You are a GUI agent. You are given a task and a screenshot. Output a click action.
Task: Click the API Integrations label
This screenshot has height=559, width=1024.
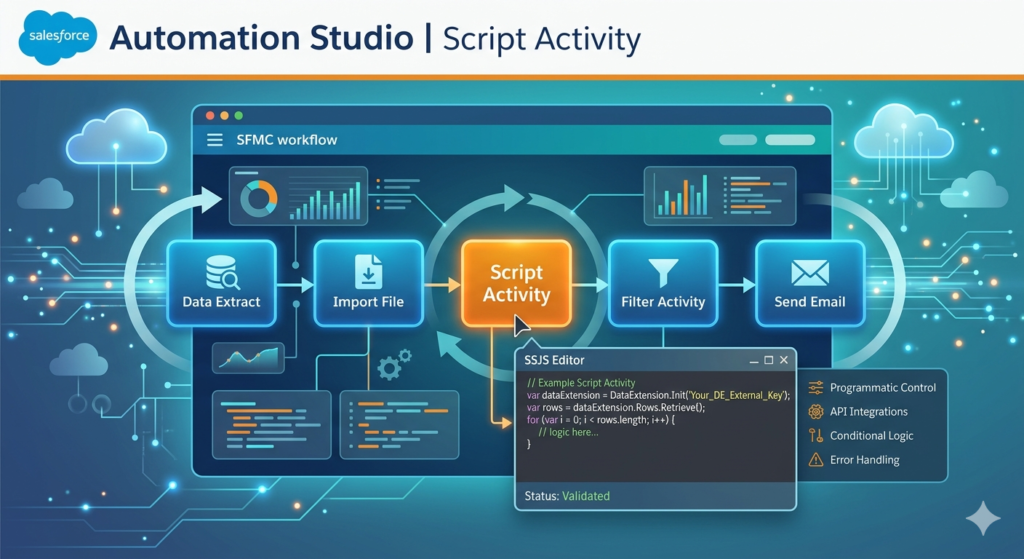(869, 411)
